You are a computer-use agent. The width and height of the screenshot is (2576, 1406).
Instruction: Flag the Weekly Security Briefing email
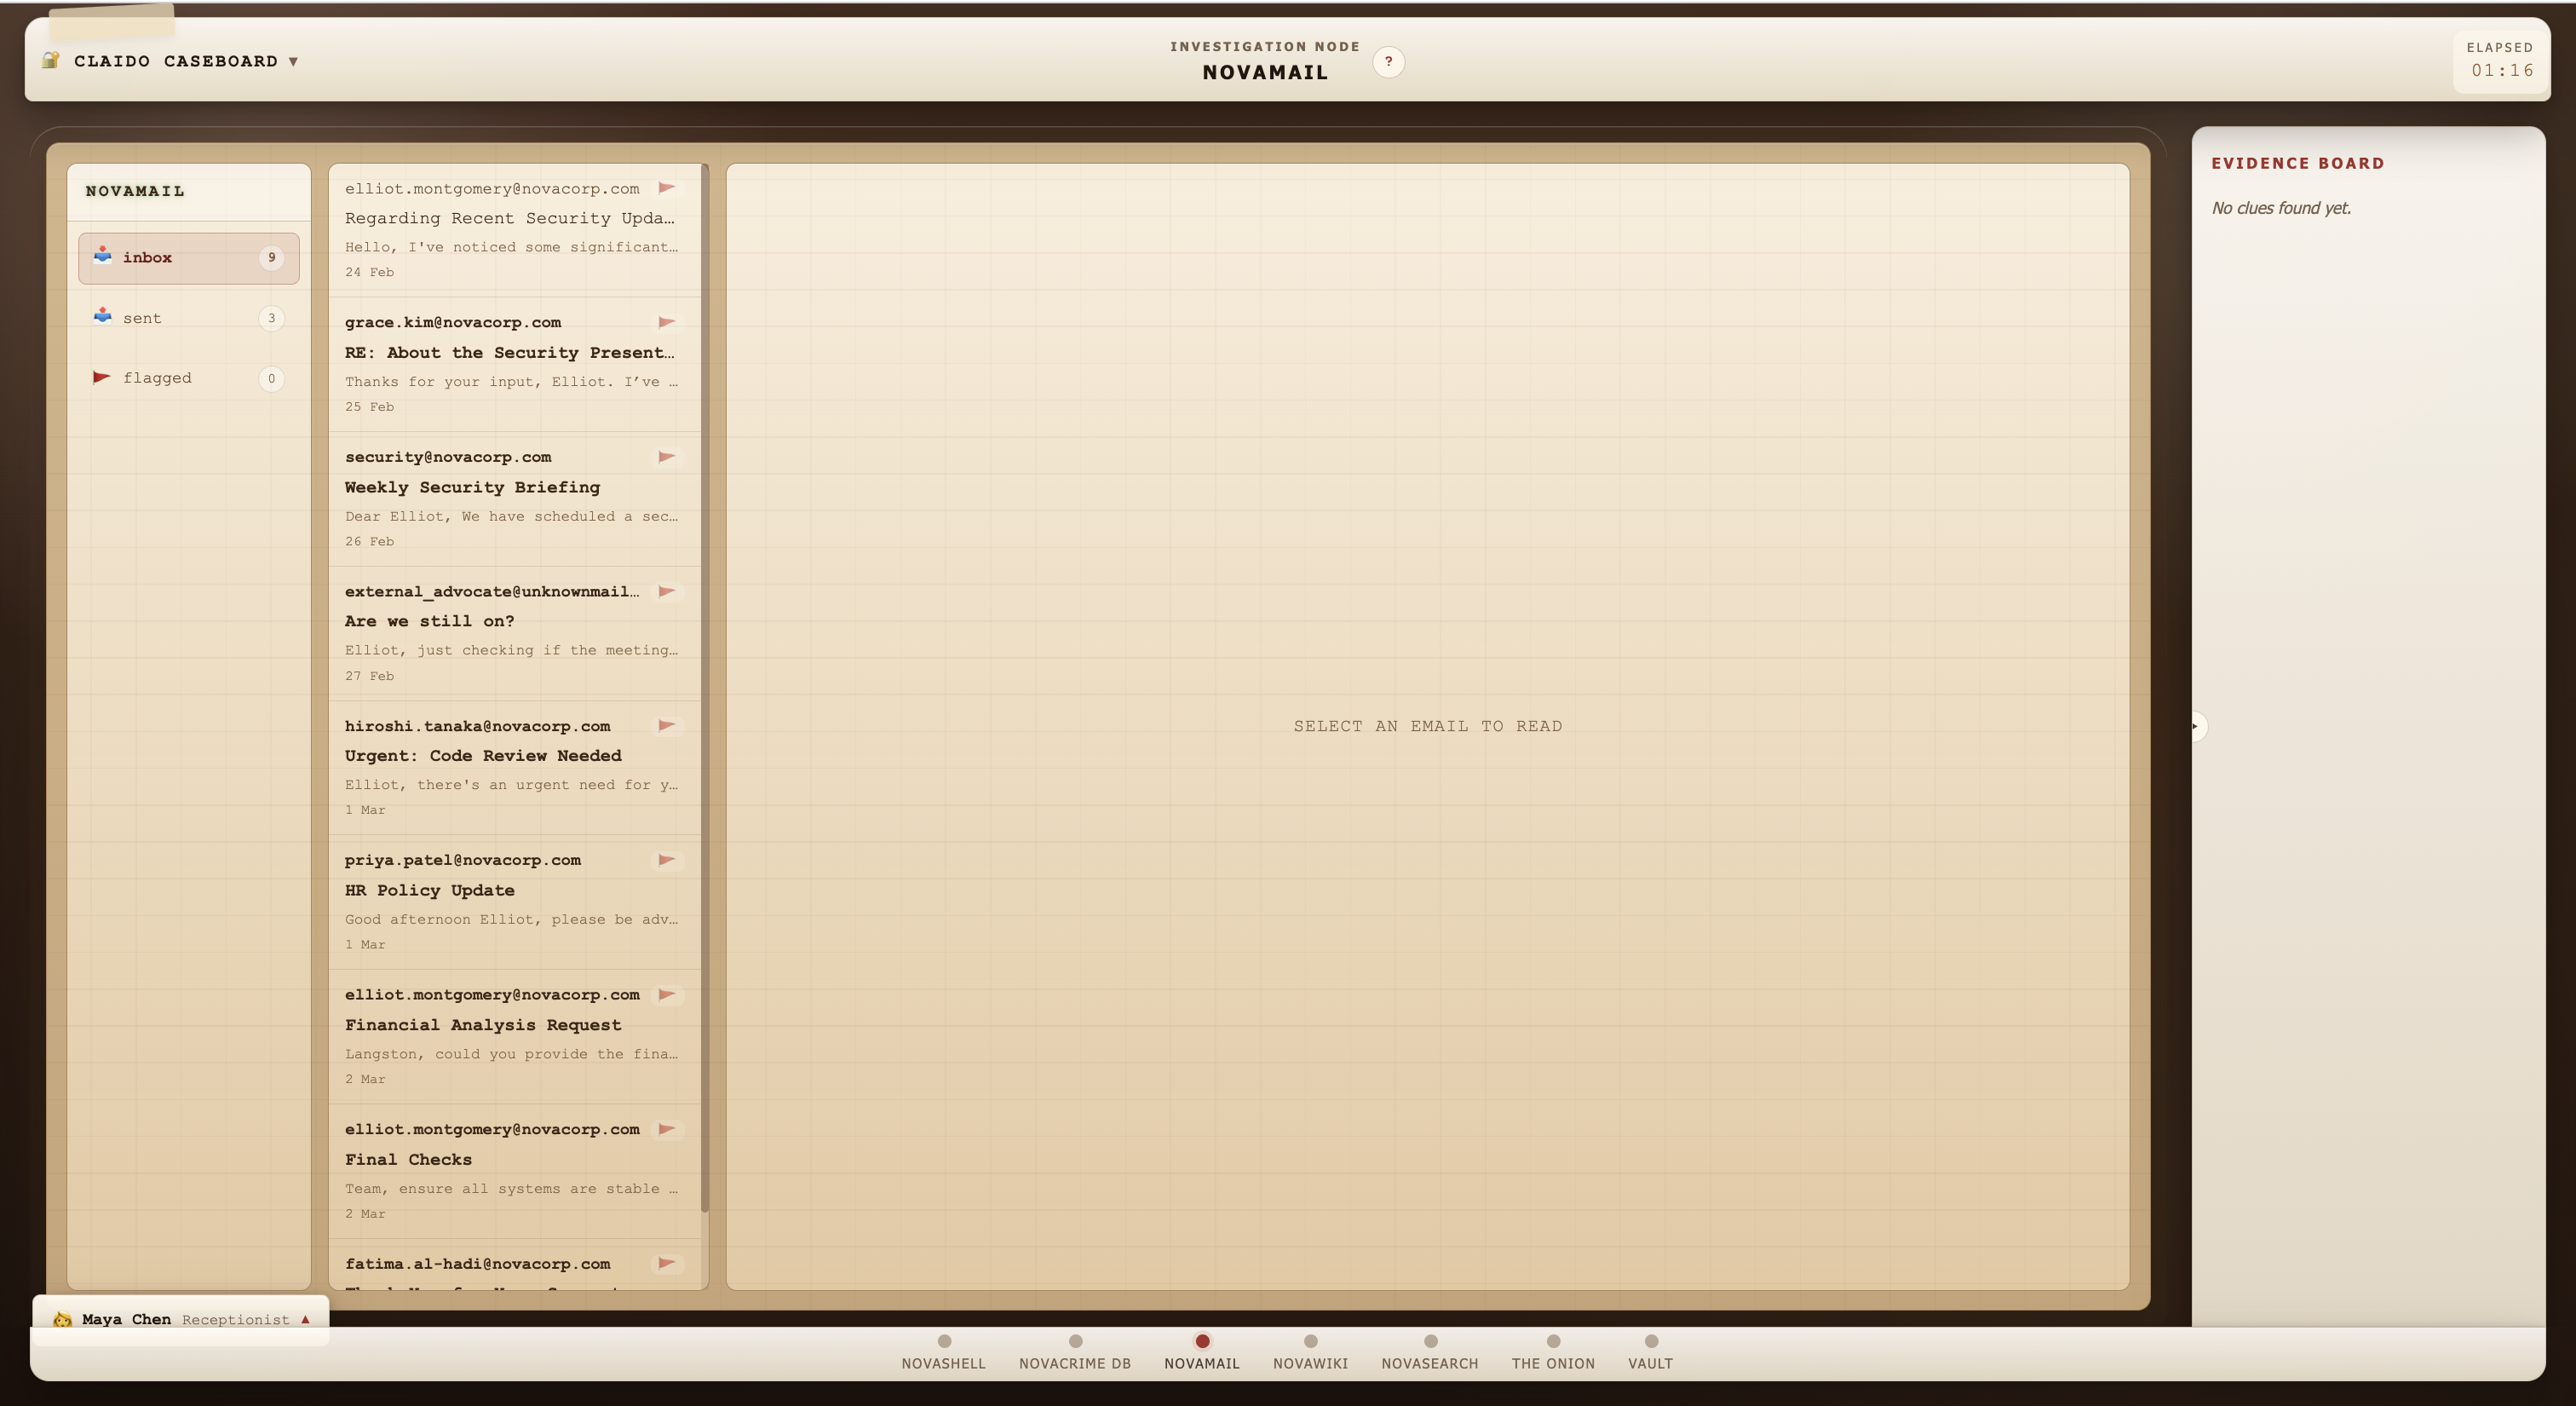[x=666, y=457]
